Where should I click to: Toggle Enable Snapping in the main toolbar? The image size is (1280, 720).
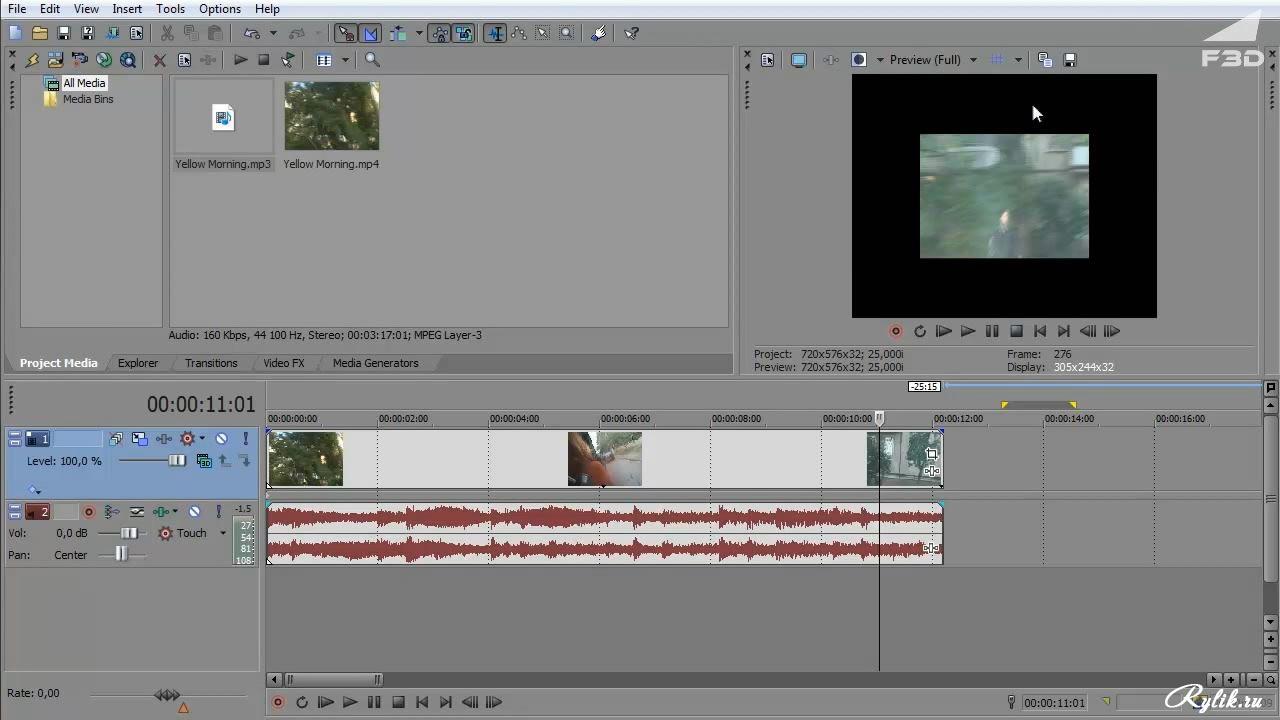click(346, 33)
